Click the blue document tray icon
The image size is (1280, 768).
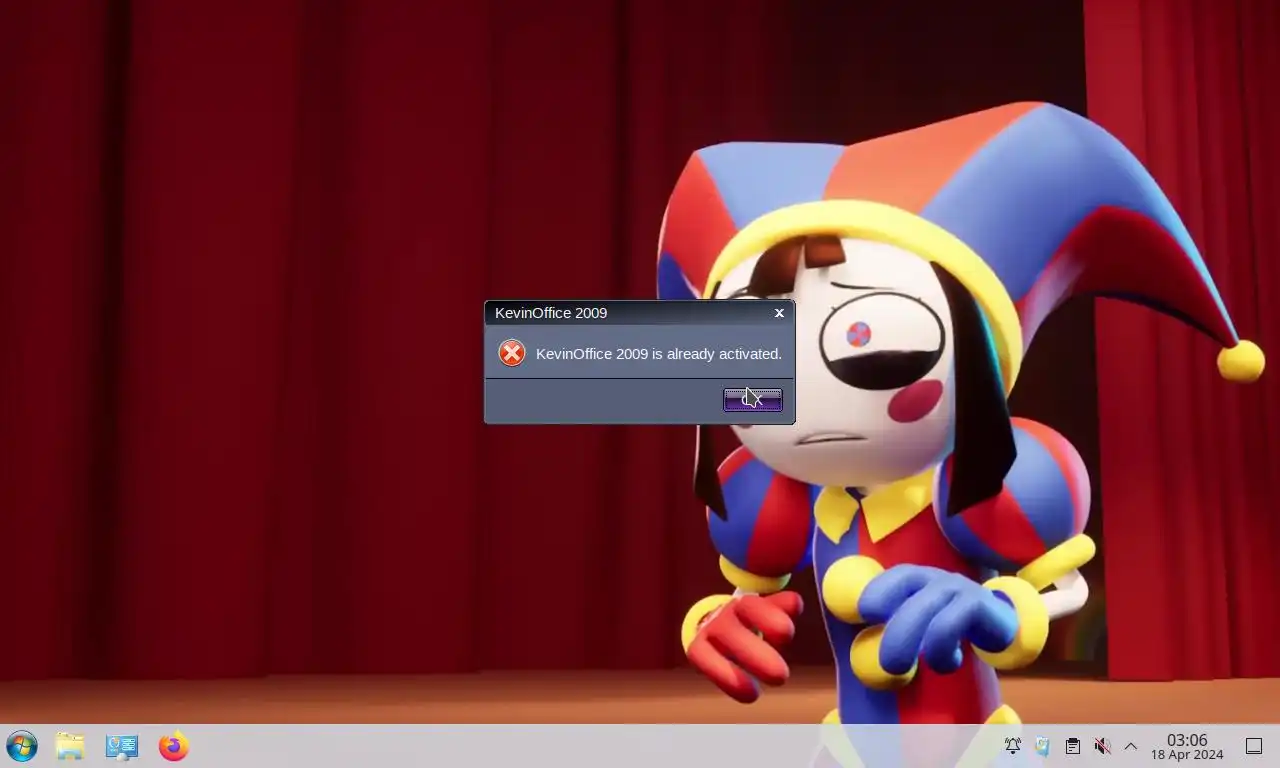[1042, 746]
